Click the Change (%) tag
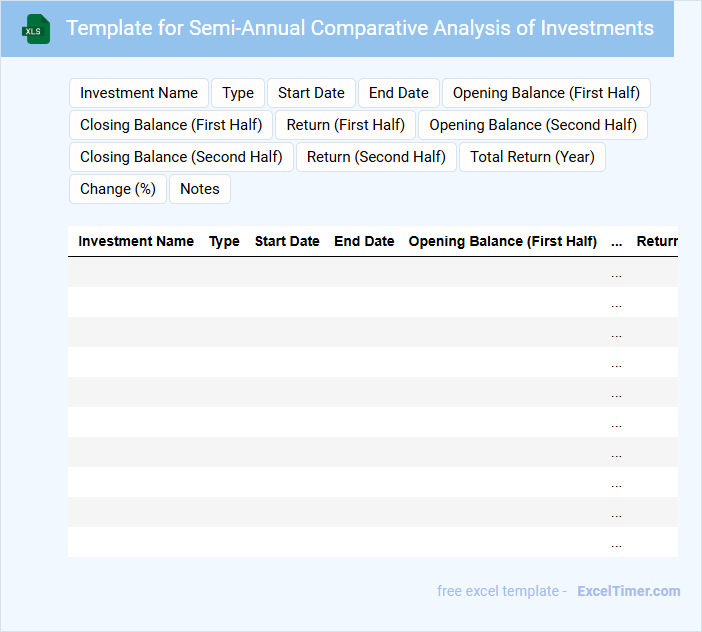 coord(118,189)
